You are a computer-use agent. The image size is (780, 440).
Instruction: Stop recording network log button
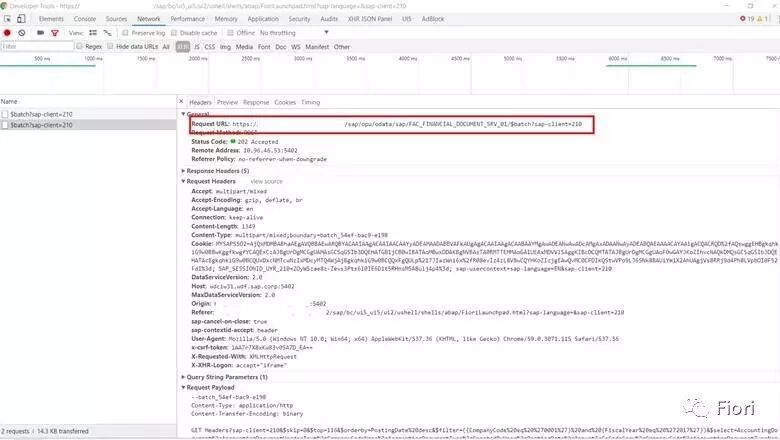click(x=7, y=33)
